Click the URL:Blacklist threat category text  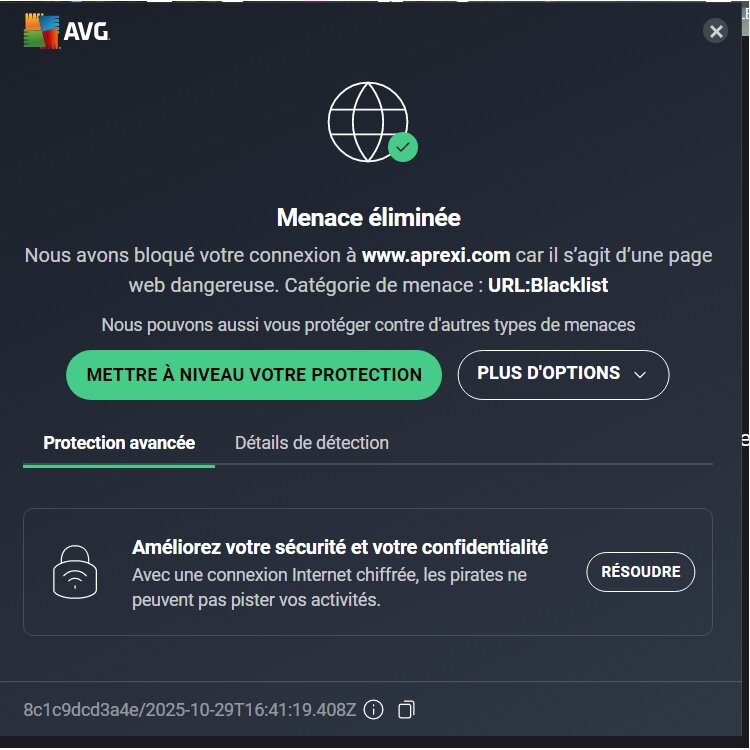point(548,285)
